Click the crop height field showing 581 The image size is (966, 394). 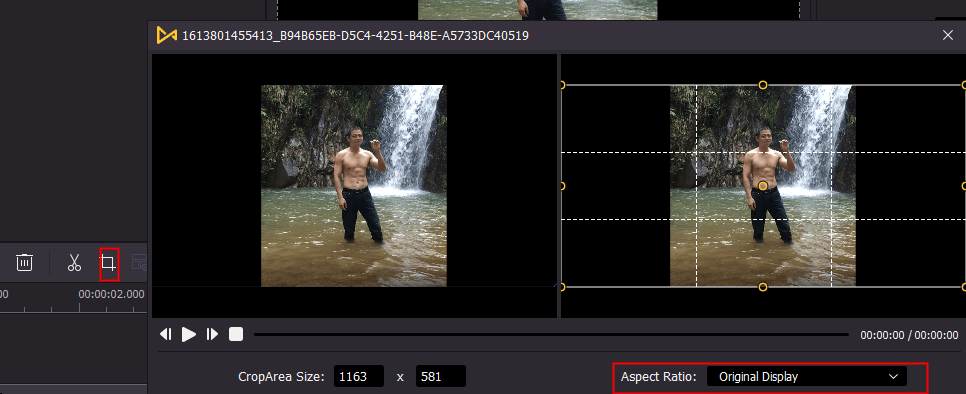point(440,376)
